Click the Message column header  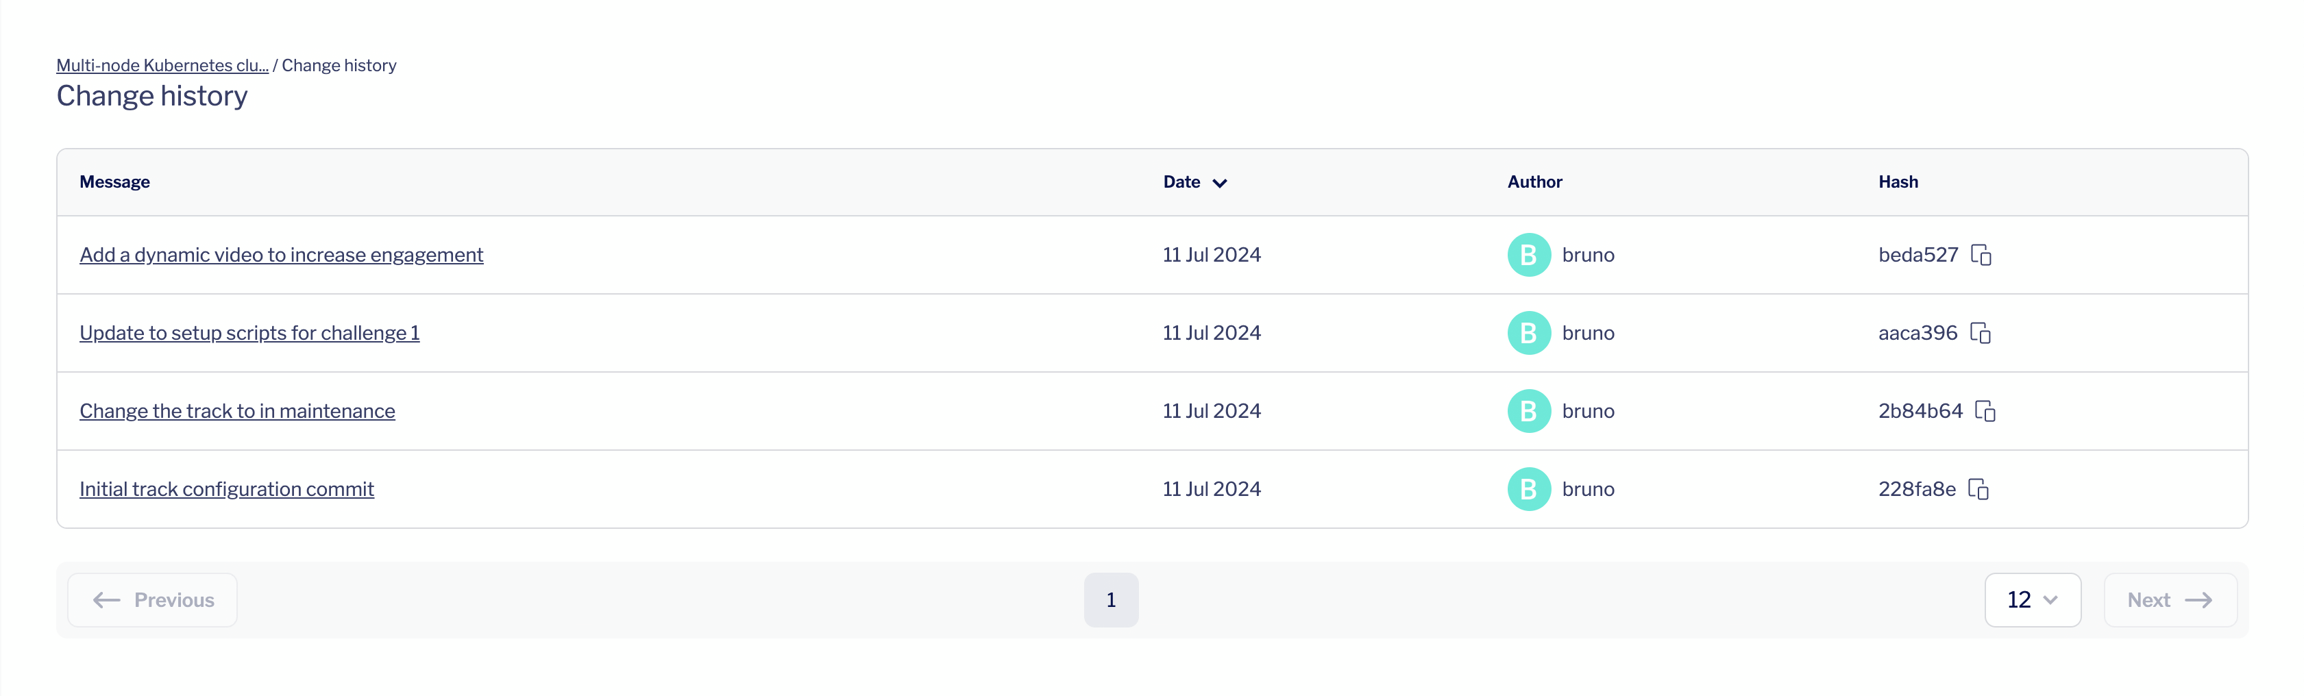coord(115,182)
